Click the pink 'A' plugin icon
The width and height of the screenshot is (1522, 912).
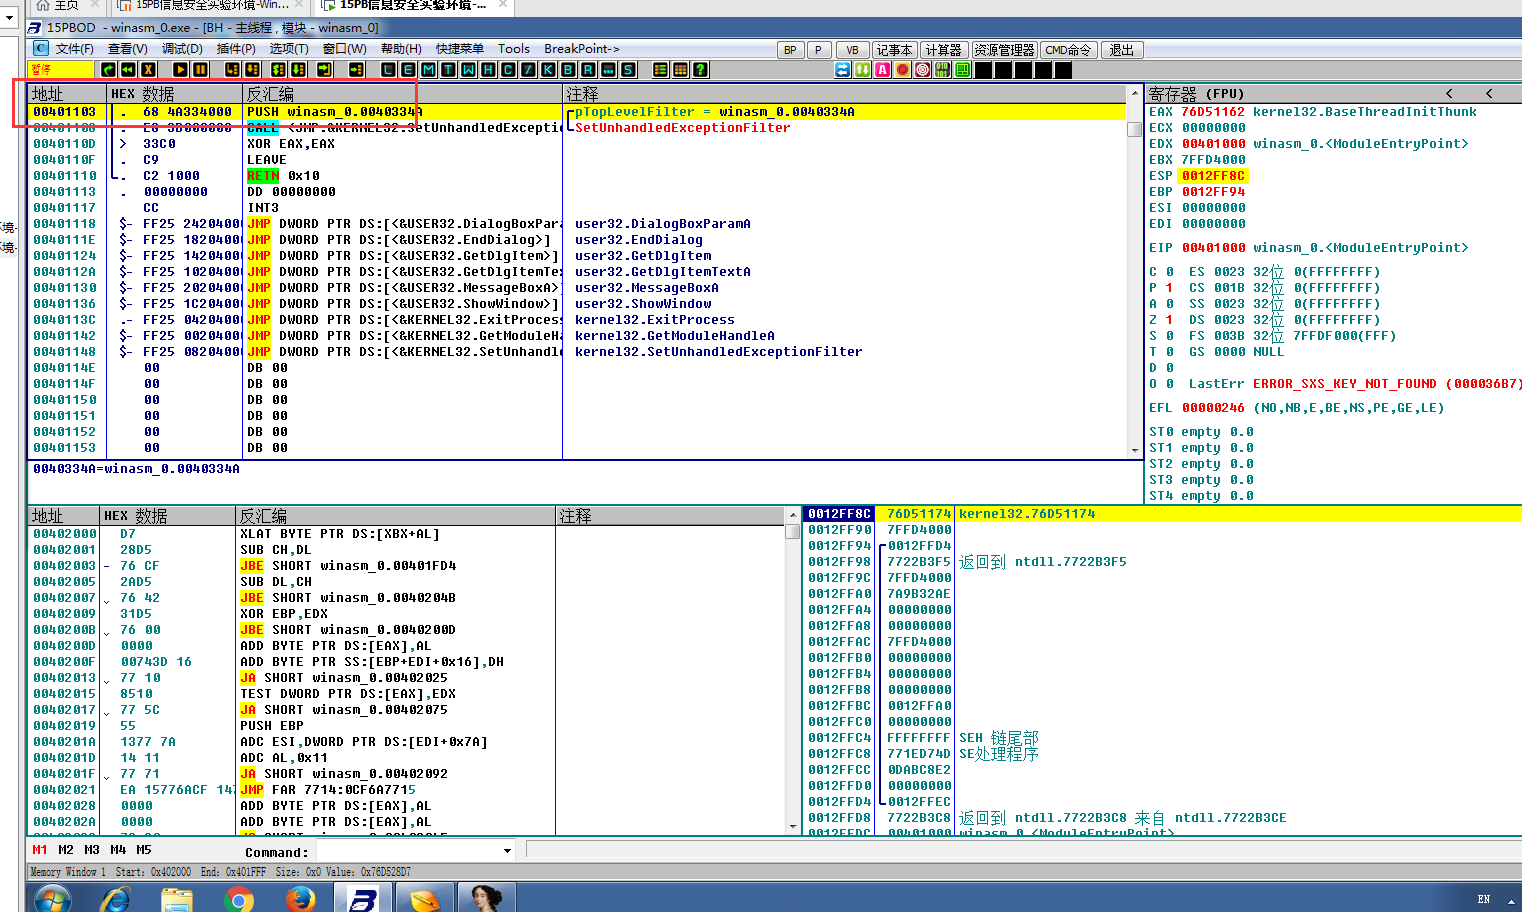tap(882, 69)
